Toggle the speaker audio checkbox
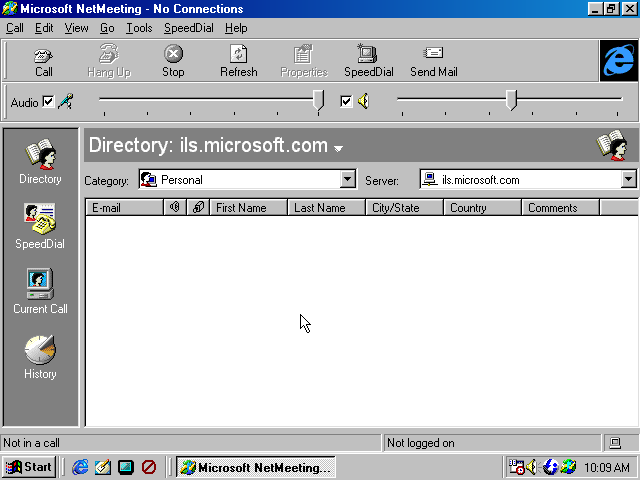The image size is (640, 480). tap(346, 101)
